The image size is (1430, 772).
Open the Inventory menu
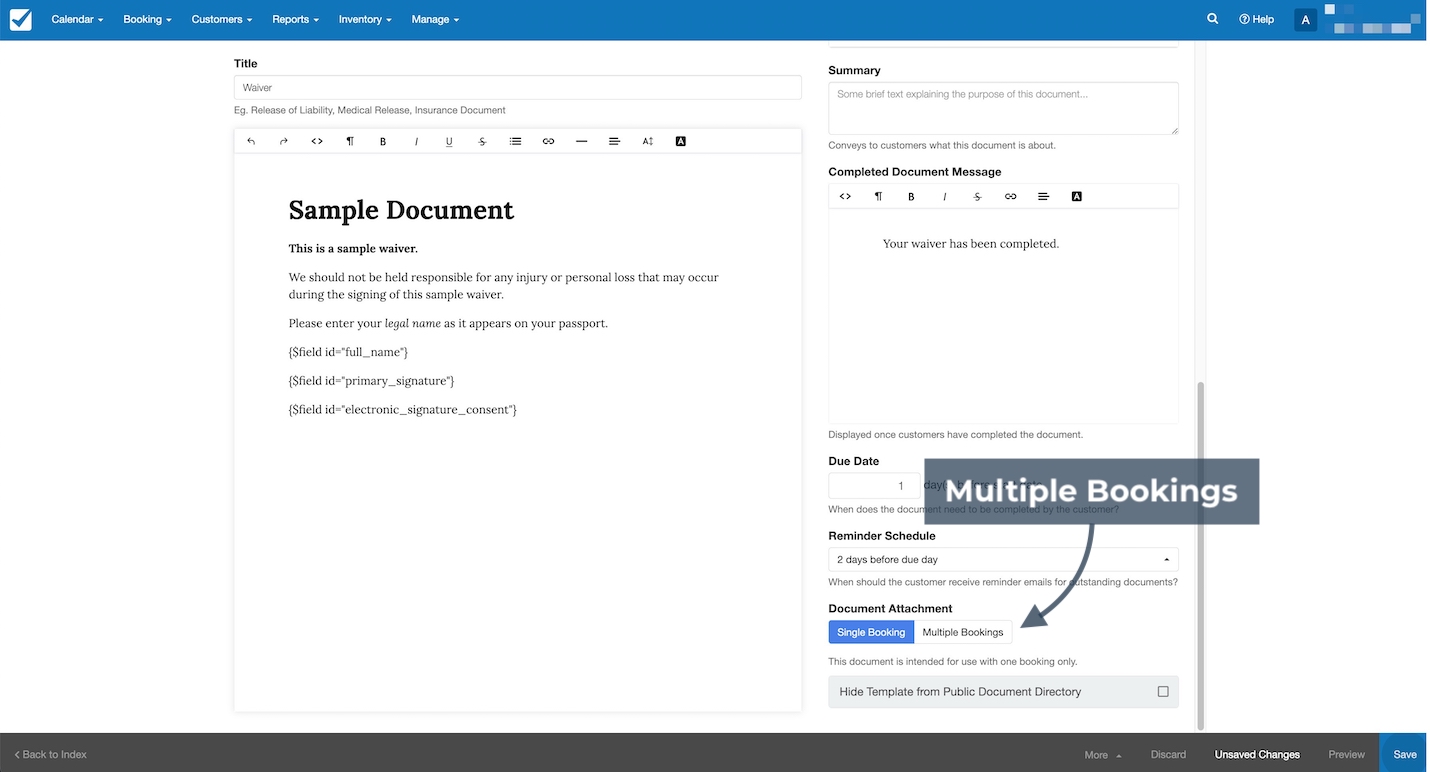pos(365,19)
